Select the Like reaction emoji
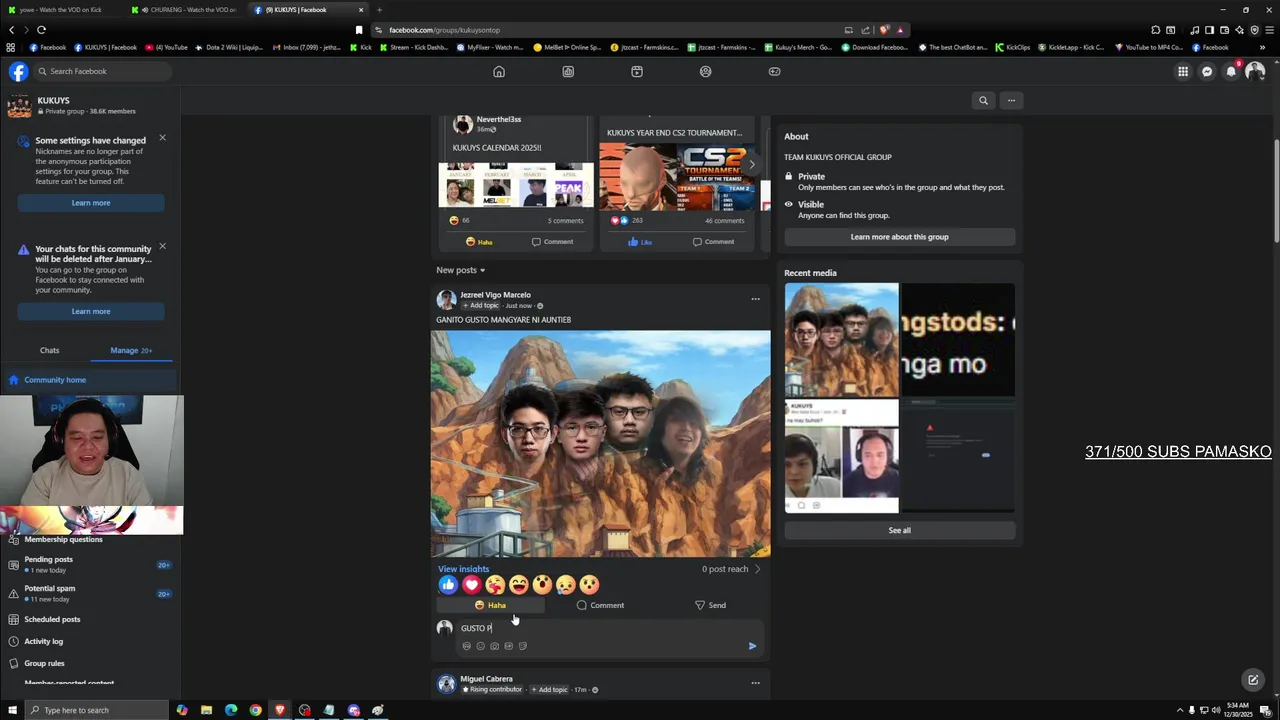 coord(448,585)
